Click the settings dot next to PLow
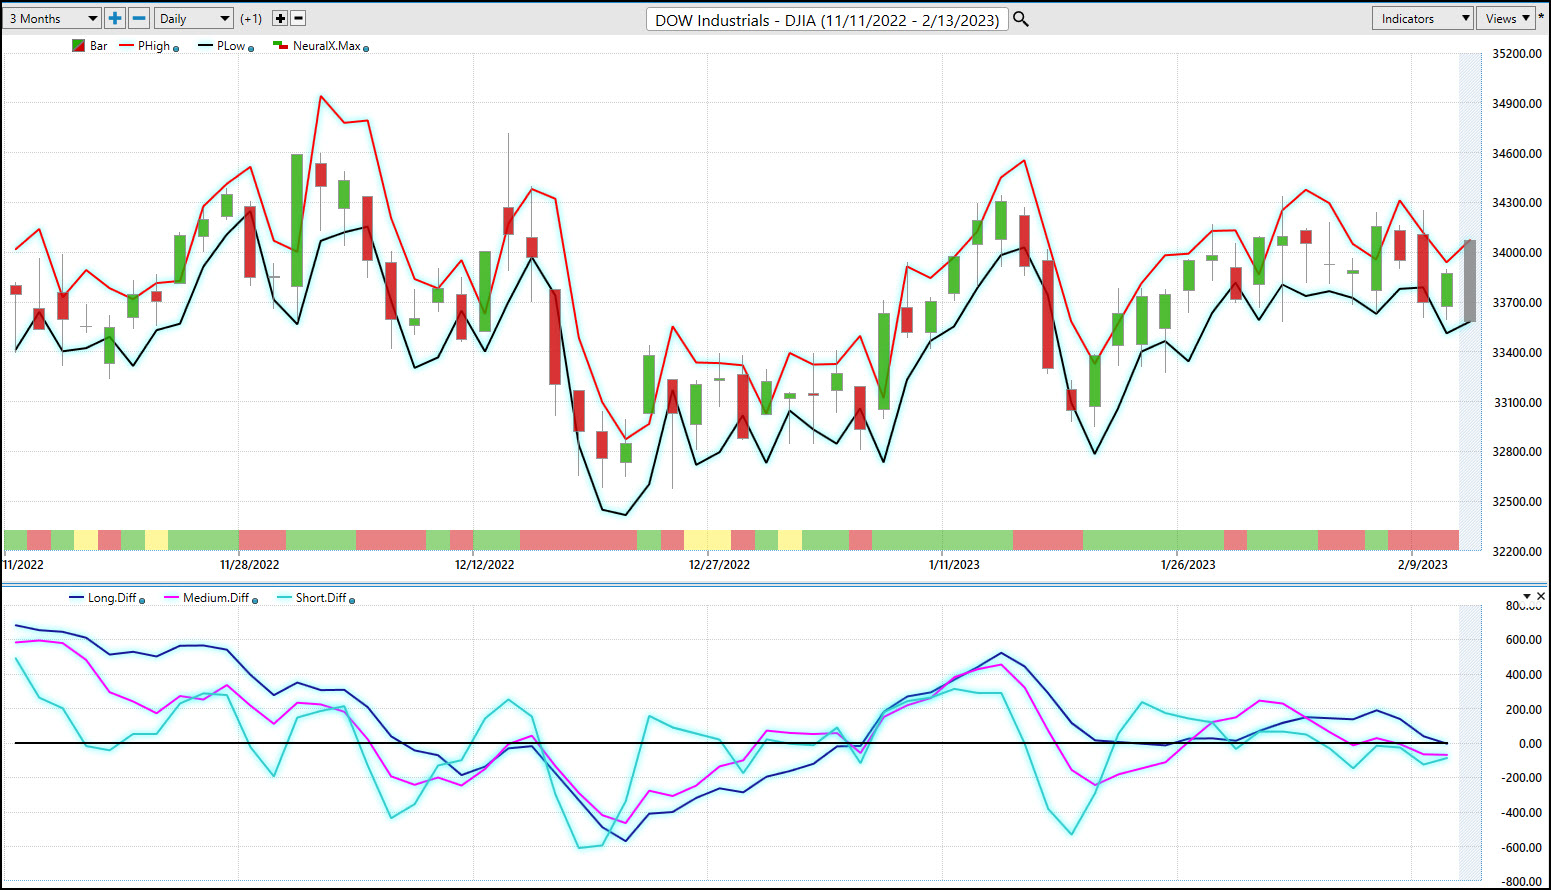This screenshot has width=1551, height=890. 251,48
